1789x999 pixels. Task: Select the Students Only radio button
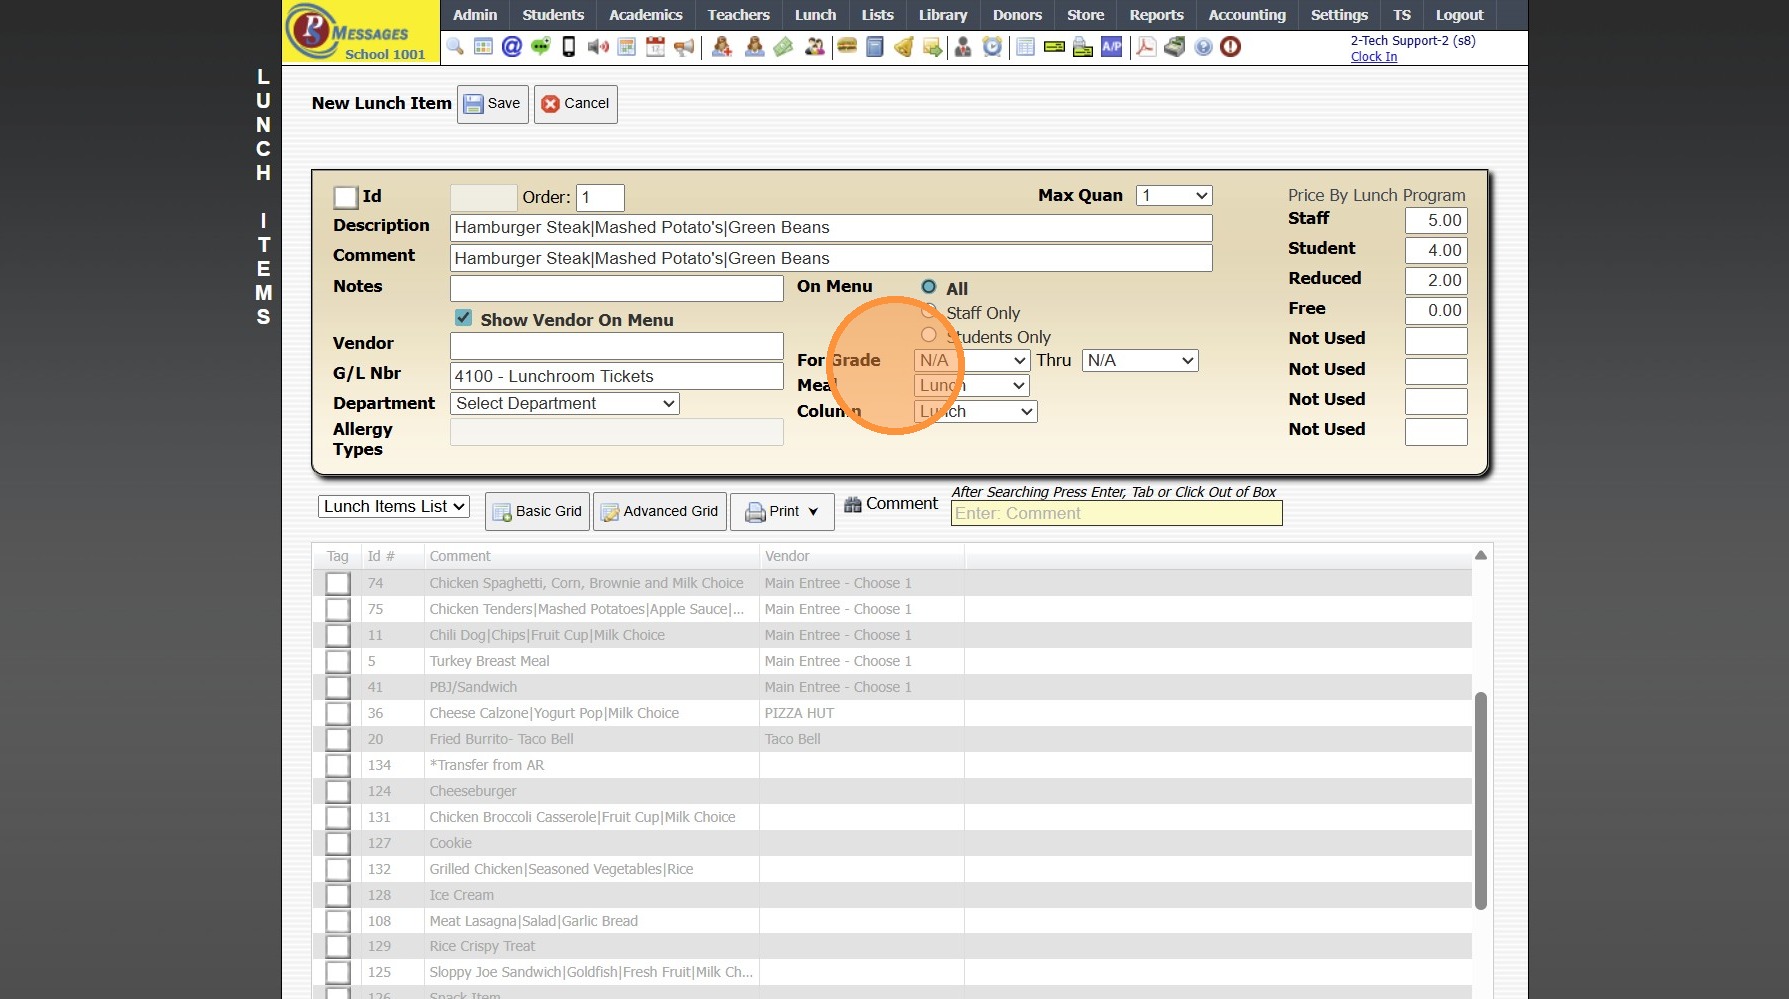pyautogui.click(x=929, y=336)
